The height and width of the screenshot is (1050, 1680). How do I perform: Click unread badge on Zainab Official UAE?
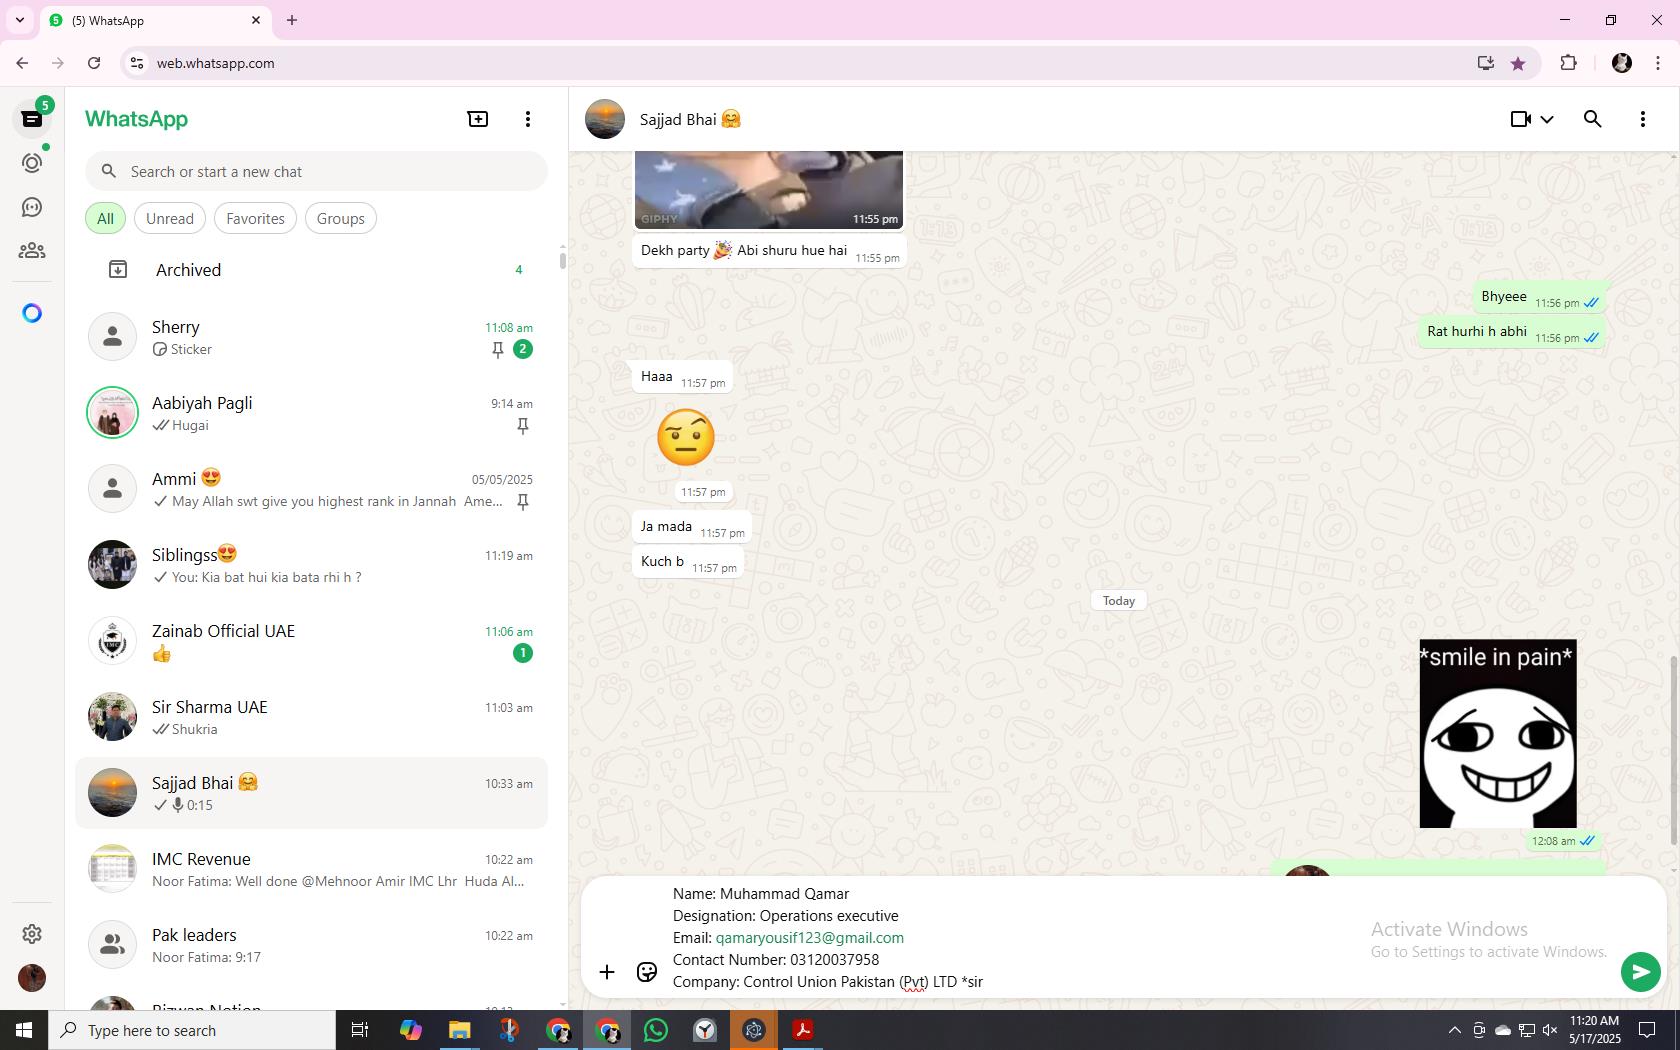click(x=522, y=653)
